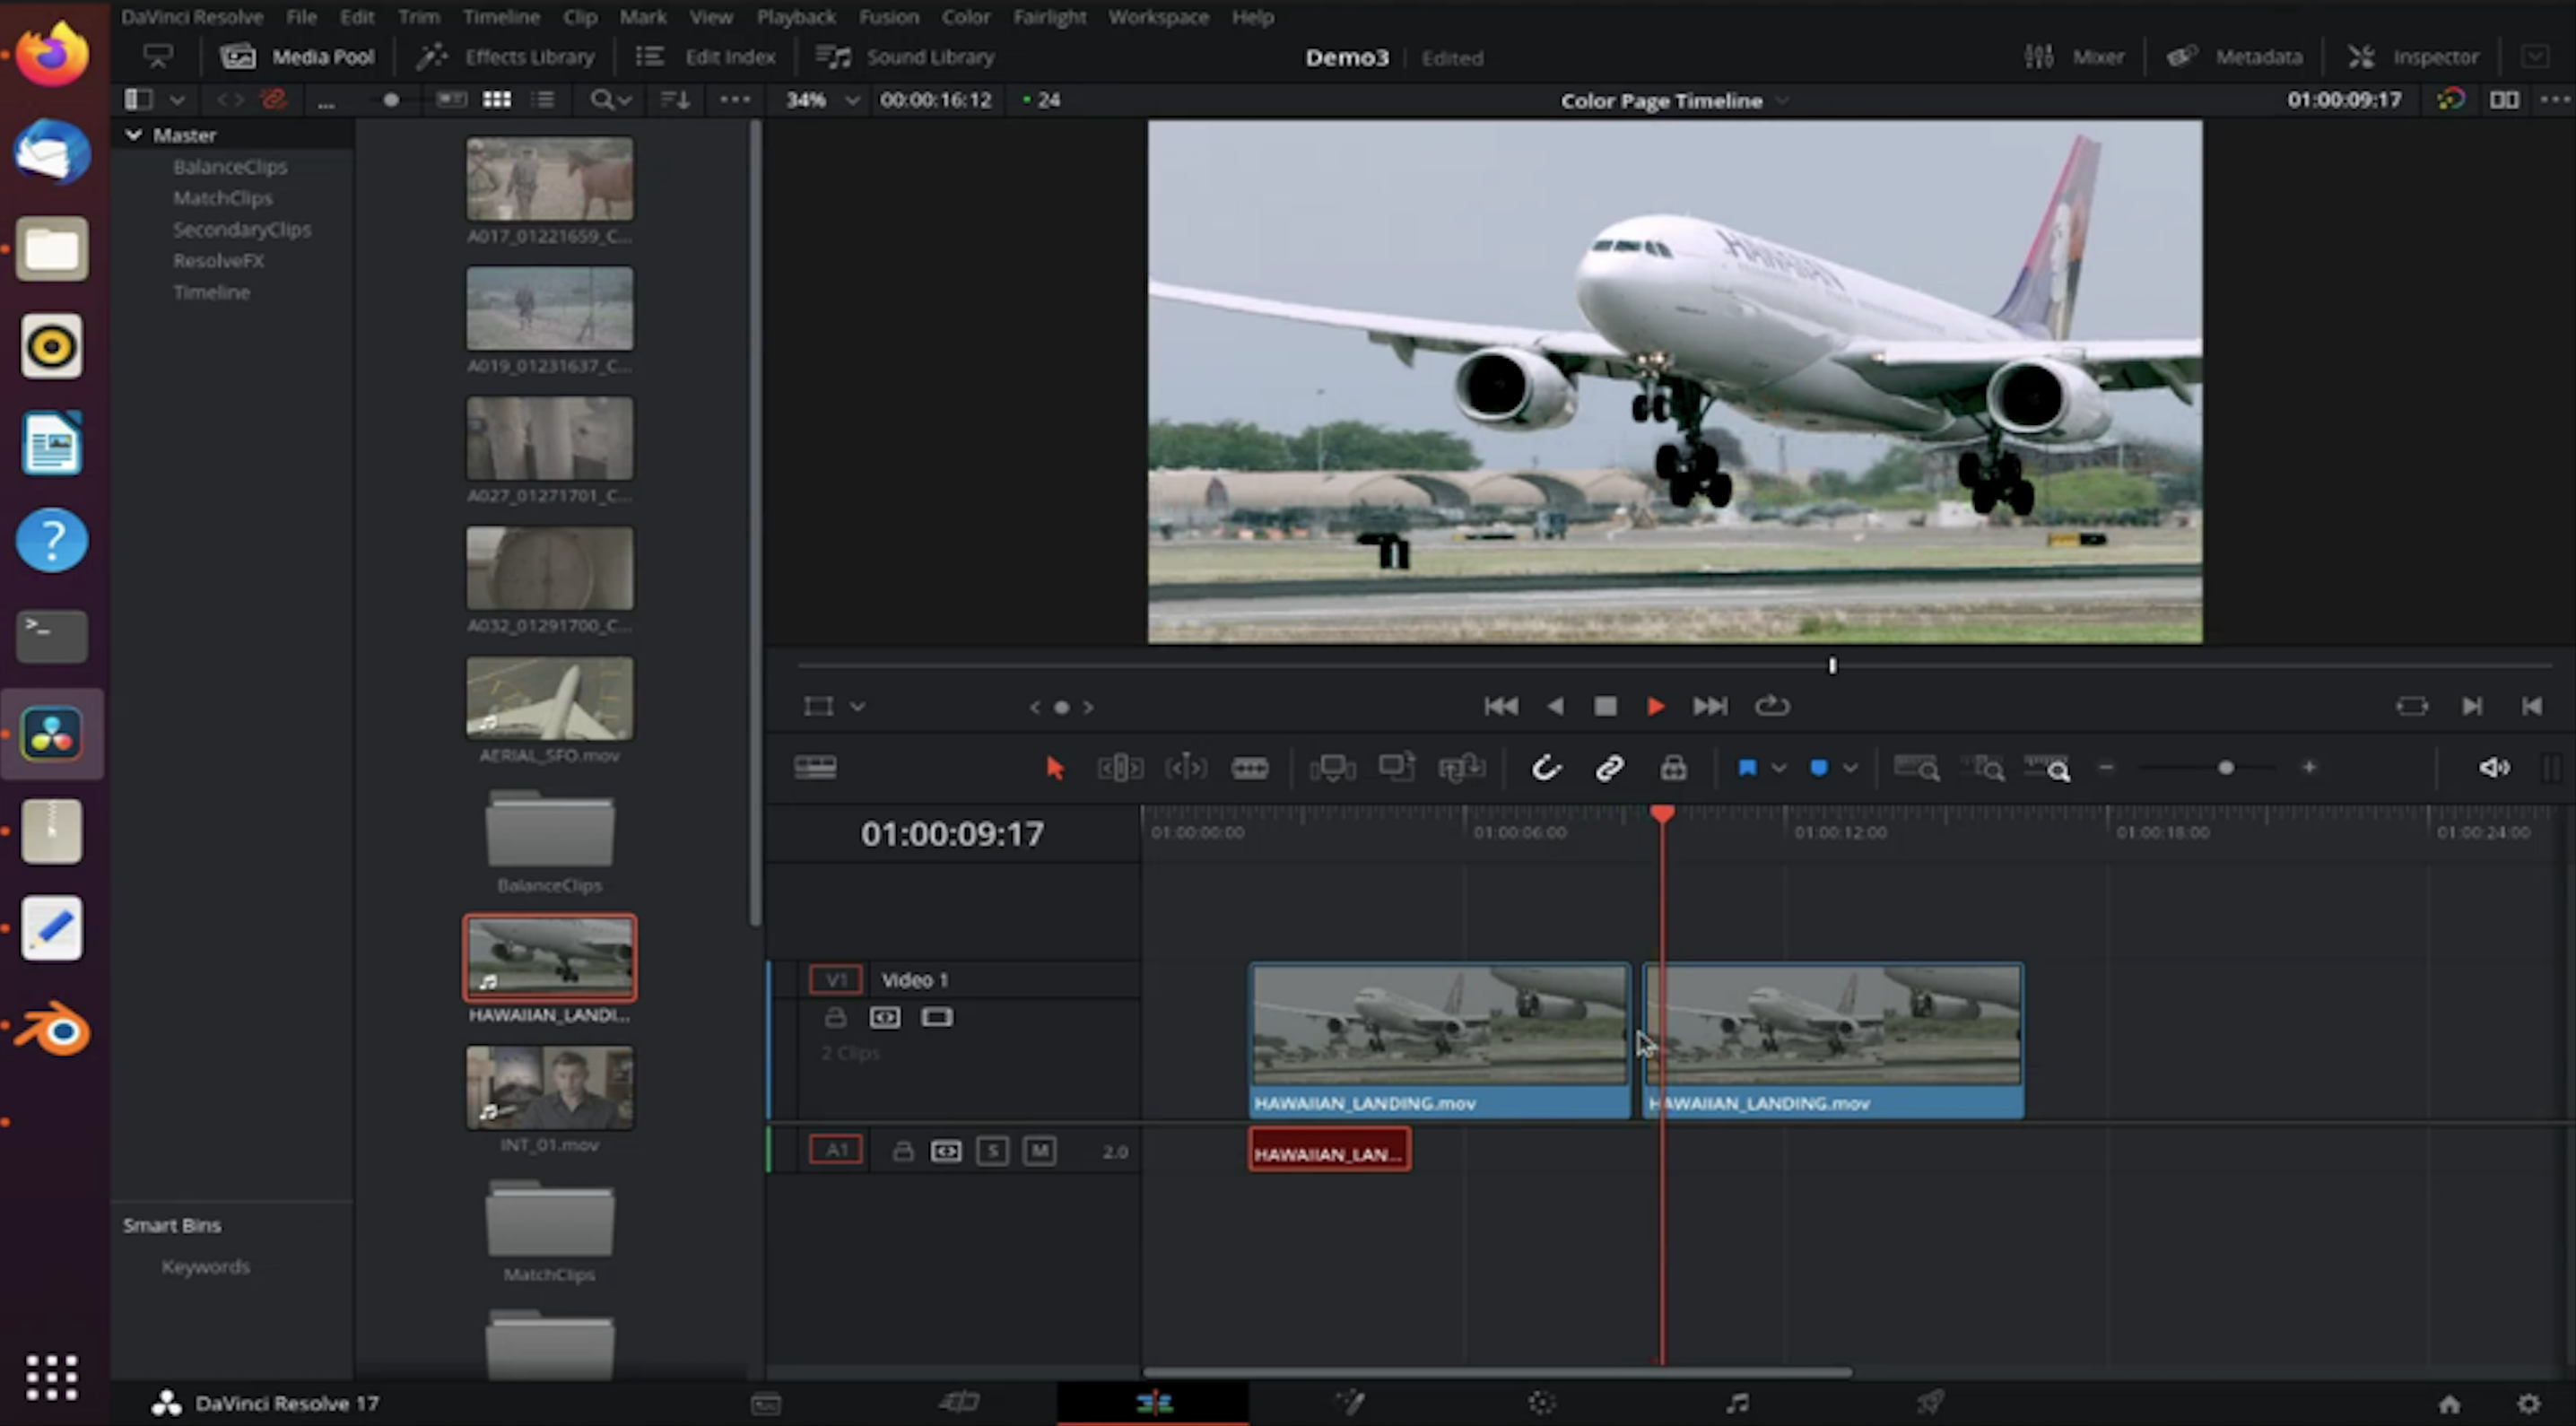Click the Insert Clip toolbar icon
This screenshot has width=2576, height=1426.
1332,768
